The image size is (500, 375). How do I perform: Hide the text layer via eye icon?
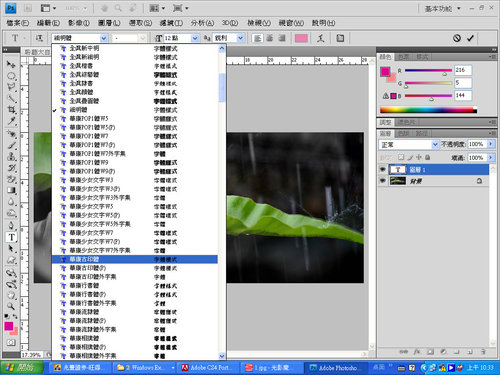click(383, 170)
